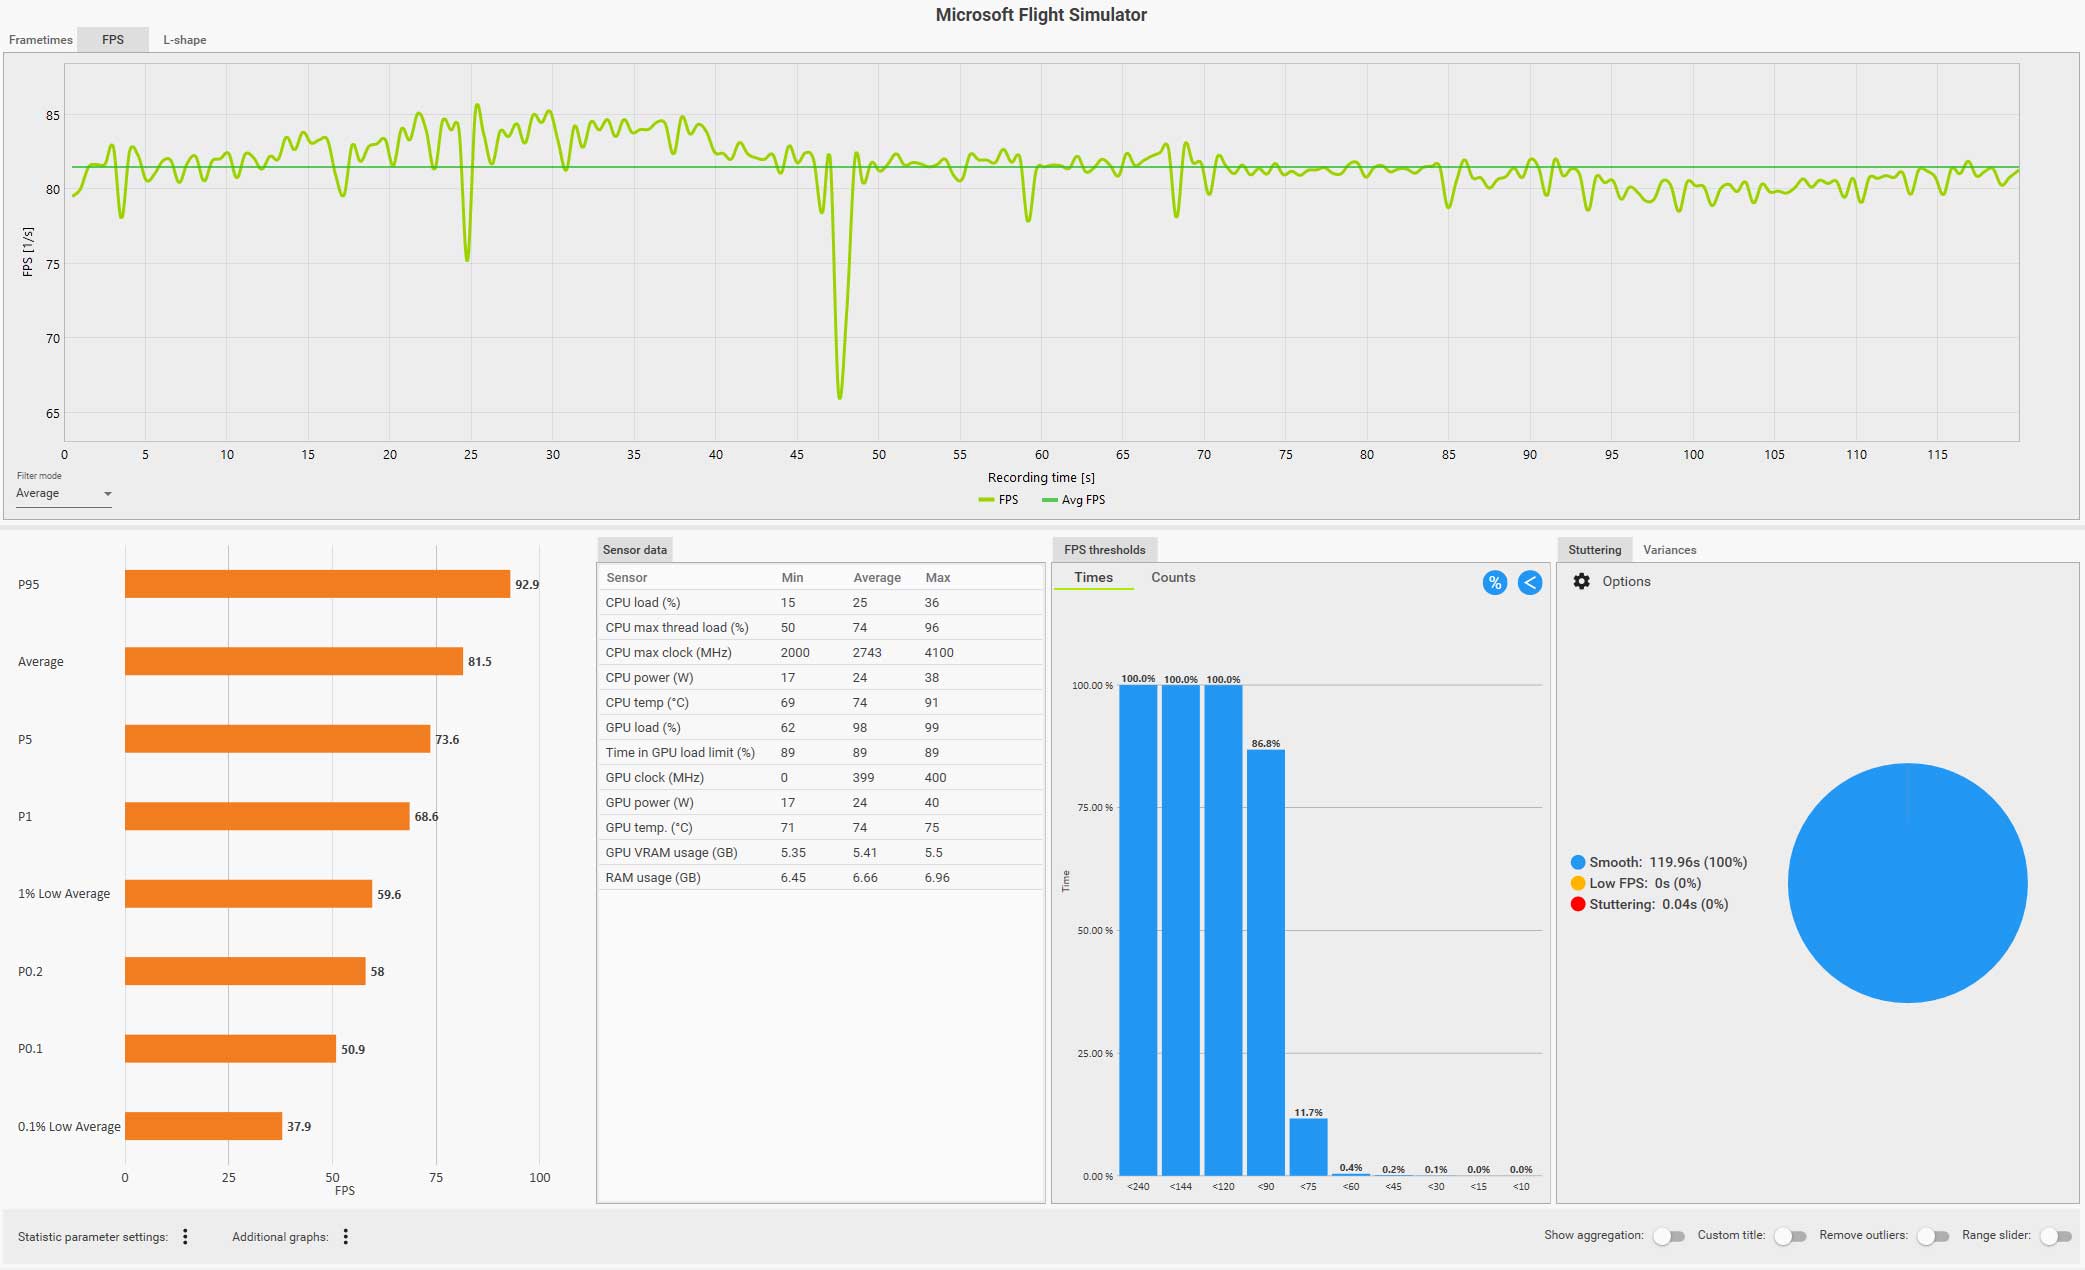
Task: Toggle the Remove outliers switch
Action: click(1932, 1236)
